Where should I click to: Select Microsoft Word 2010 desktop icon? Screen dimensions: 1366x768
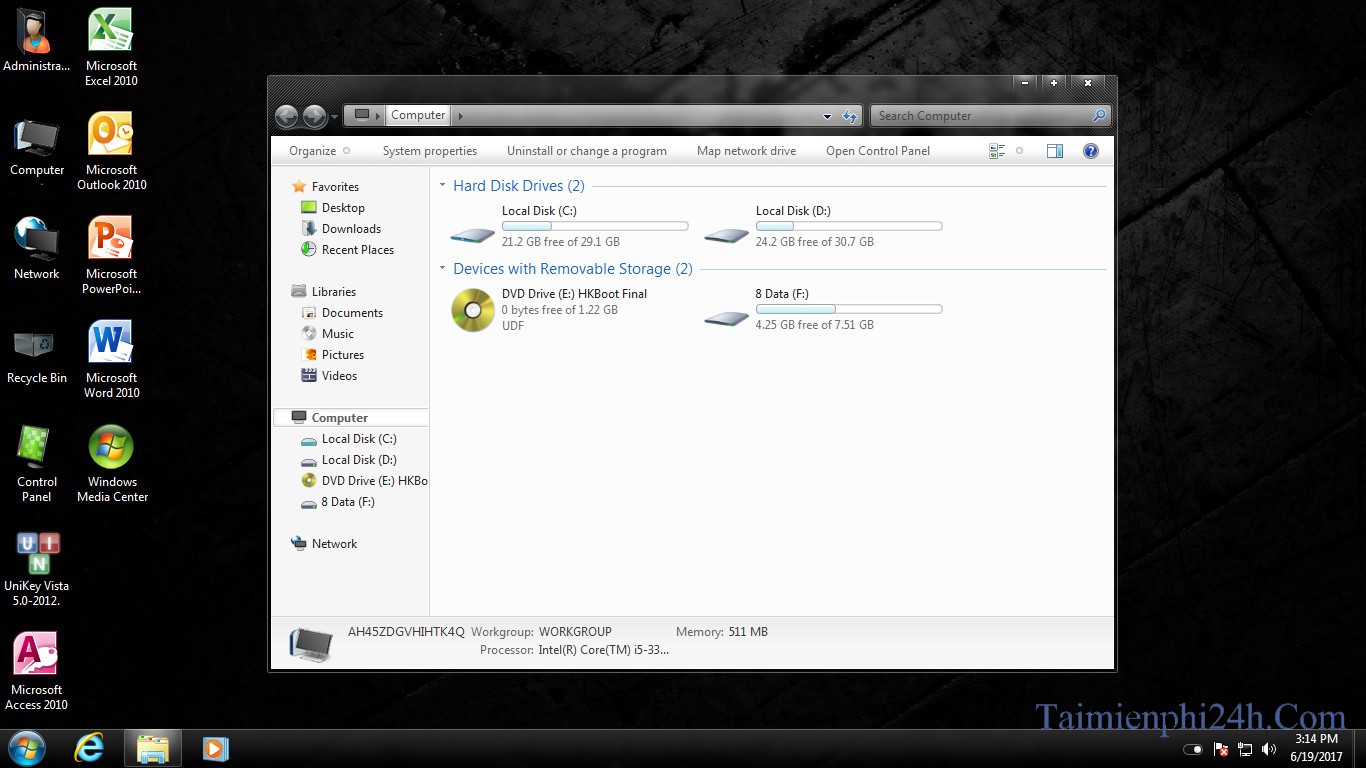(111, 359)
